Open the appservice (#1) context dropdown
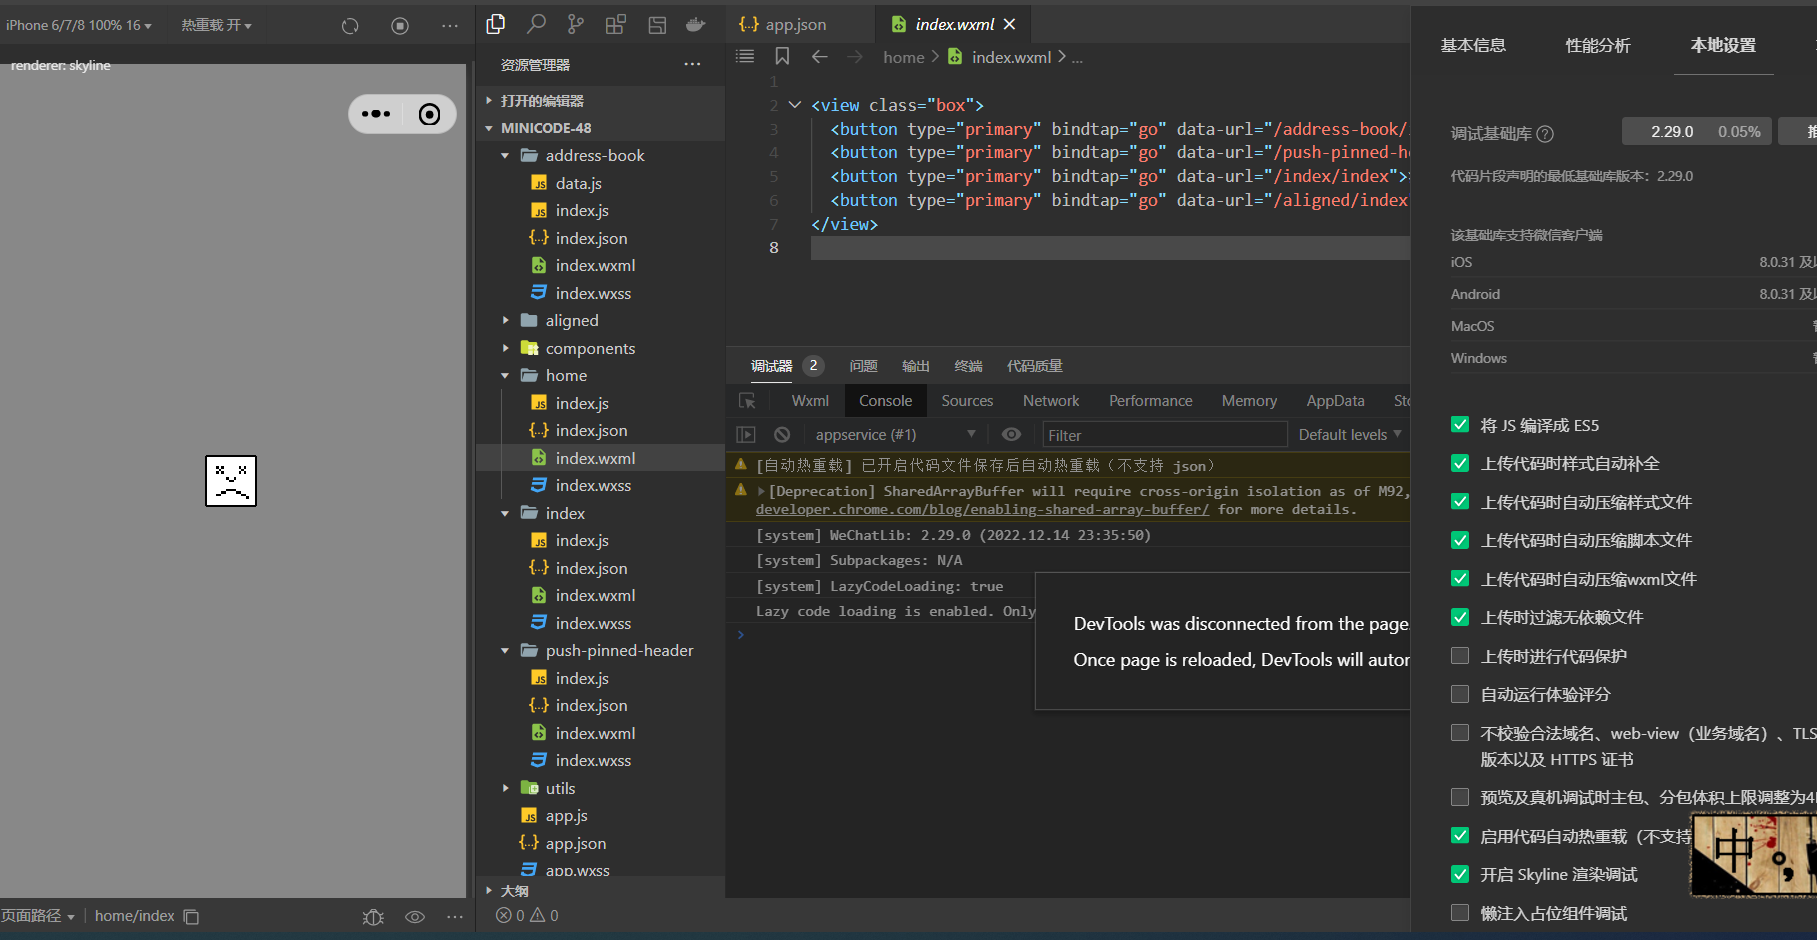Image resolution: width=1817 pixels, height=940 pixels. tap(895, 435)
